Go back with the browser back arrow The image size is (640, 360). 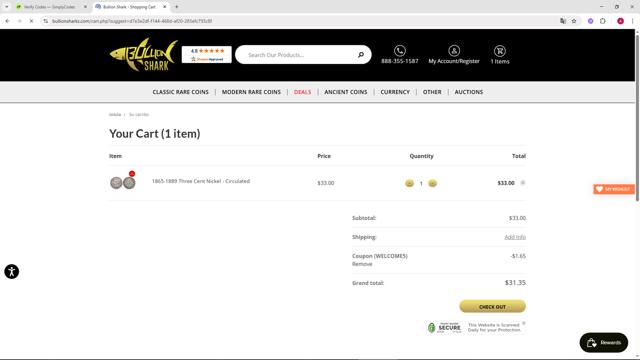(7, 21)
